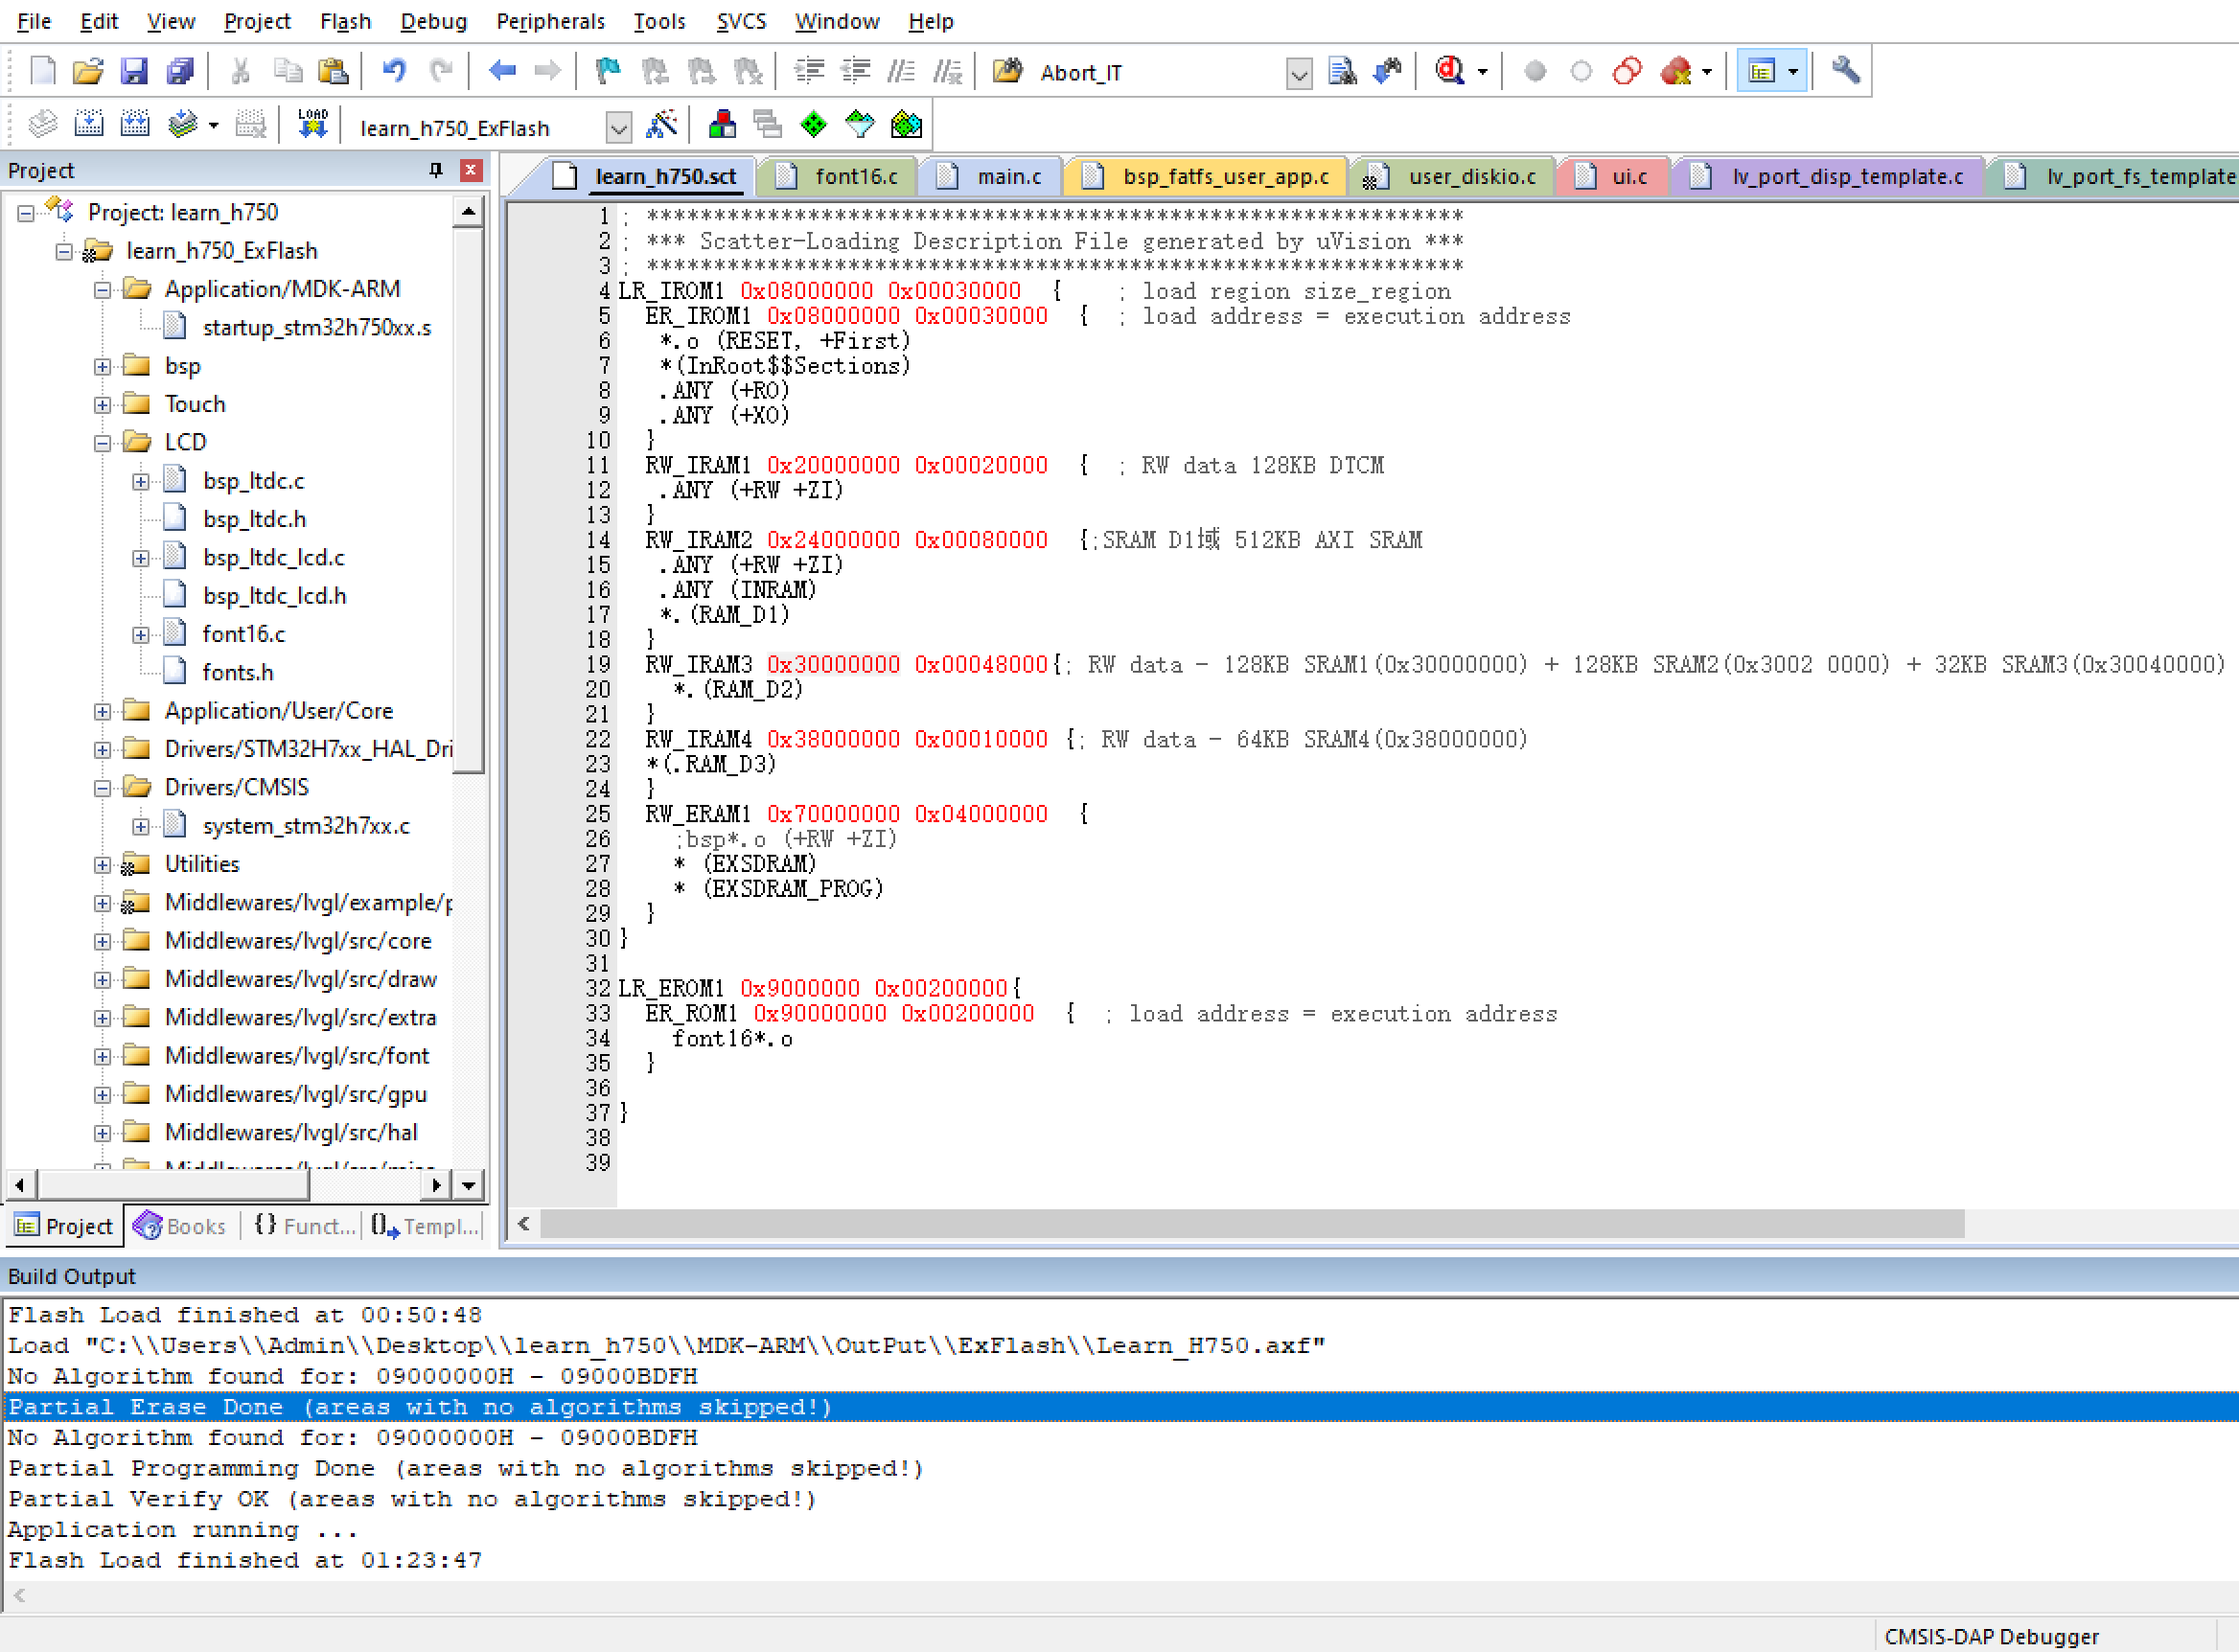Click the Navigate Forwards arrow
2239x1652 pixels.
click(x=547, y=71)
